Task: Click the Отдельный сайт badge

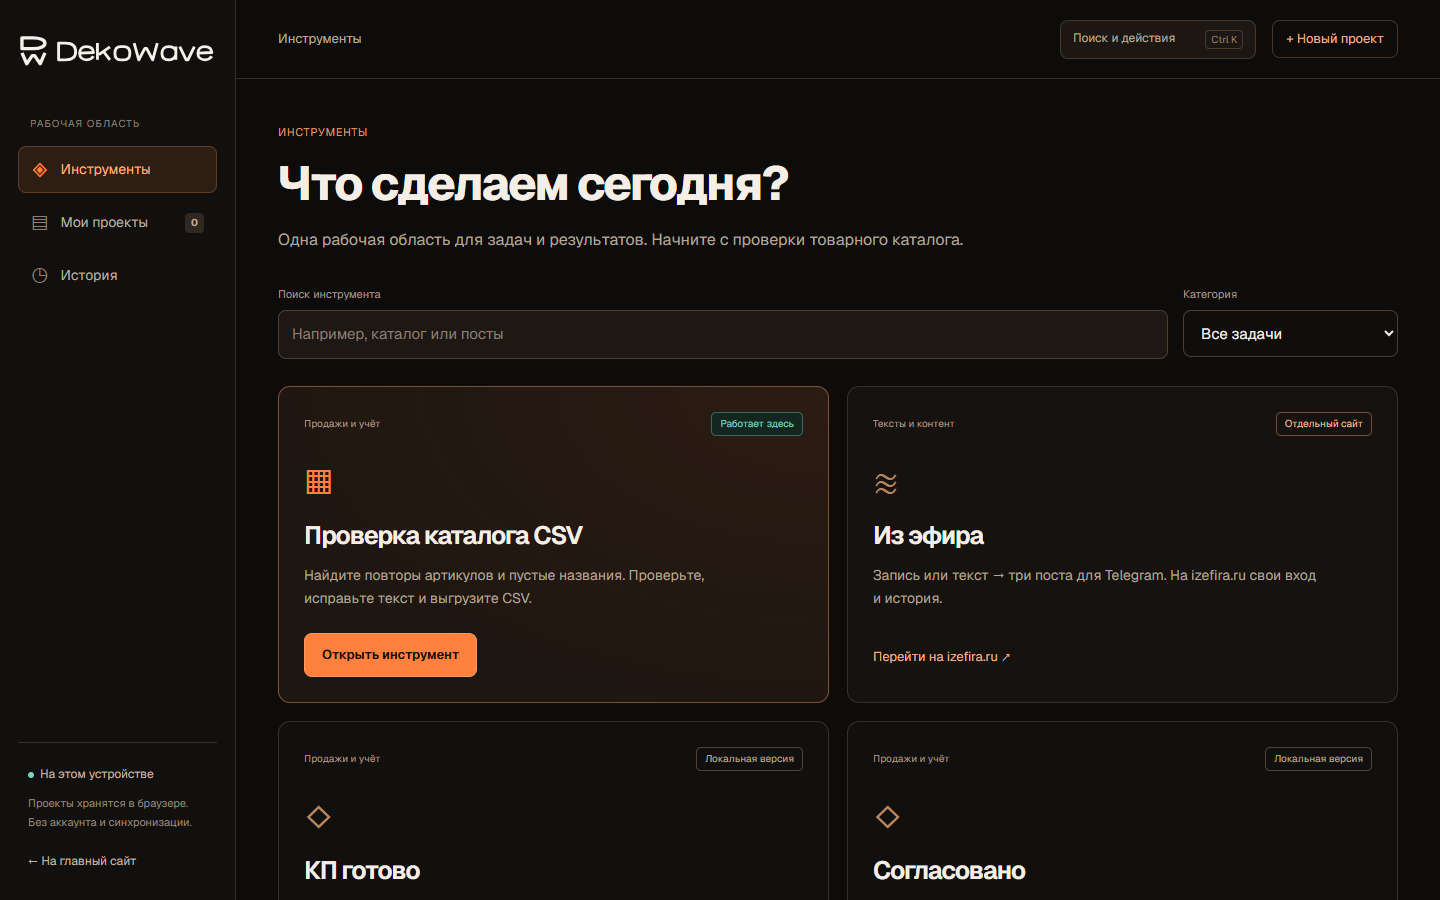Action: (x=1323, y=424)
